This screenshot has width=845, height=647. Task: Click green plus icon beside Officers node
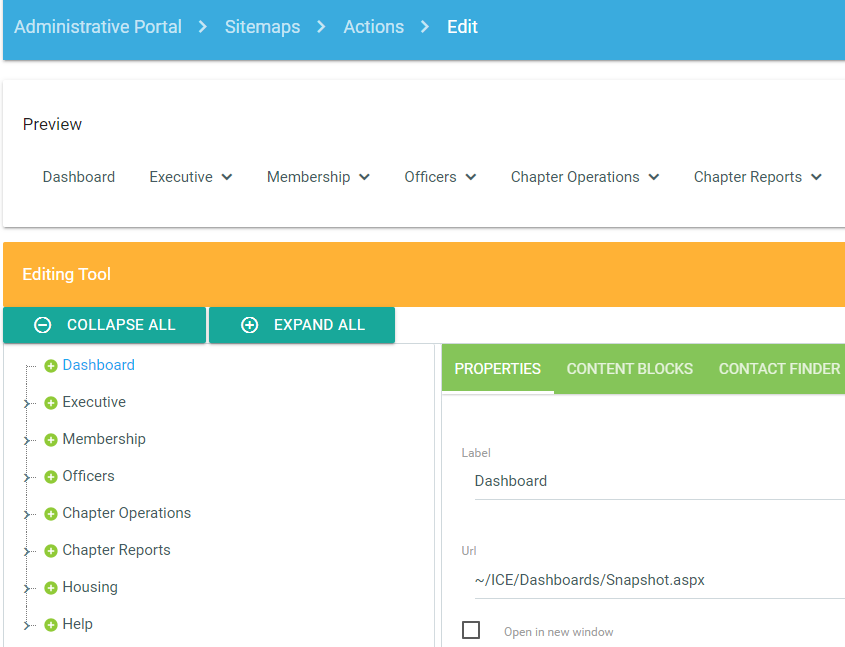[x=51, y=477]
